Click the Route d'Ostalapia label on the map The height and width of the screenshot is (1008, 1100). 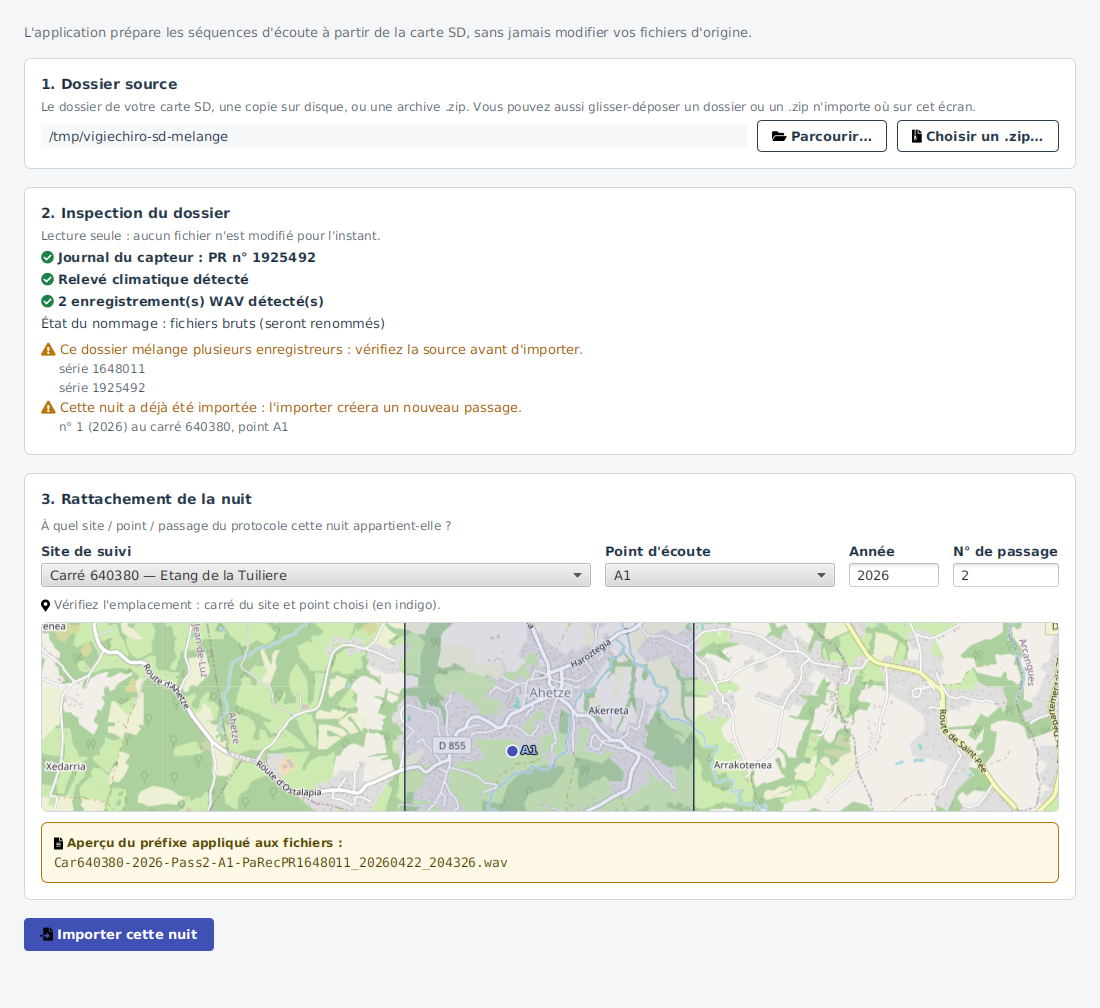click(x=288, y=779)
